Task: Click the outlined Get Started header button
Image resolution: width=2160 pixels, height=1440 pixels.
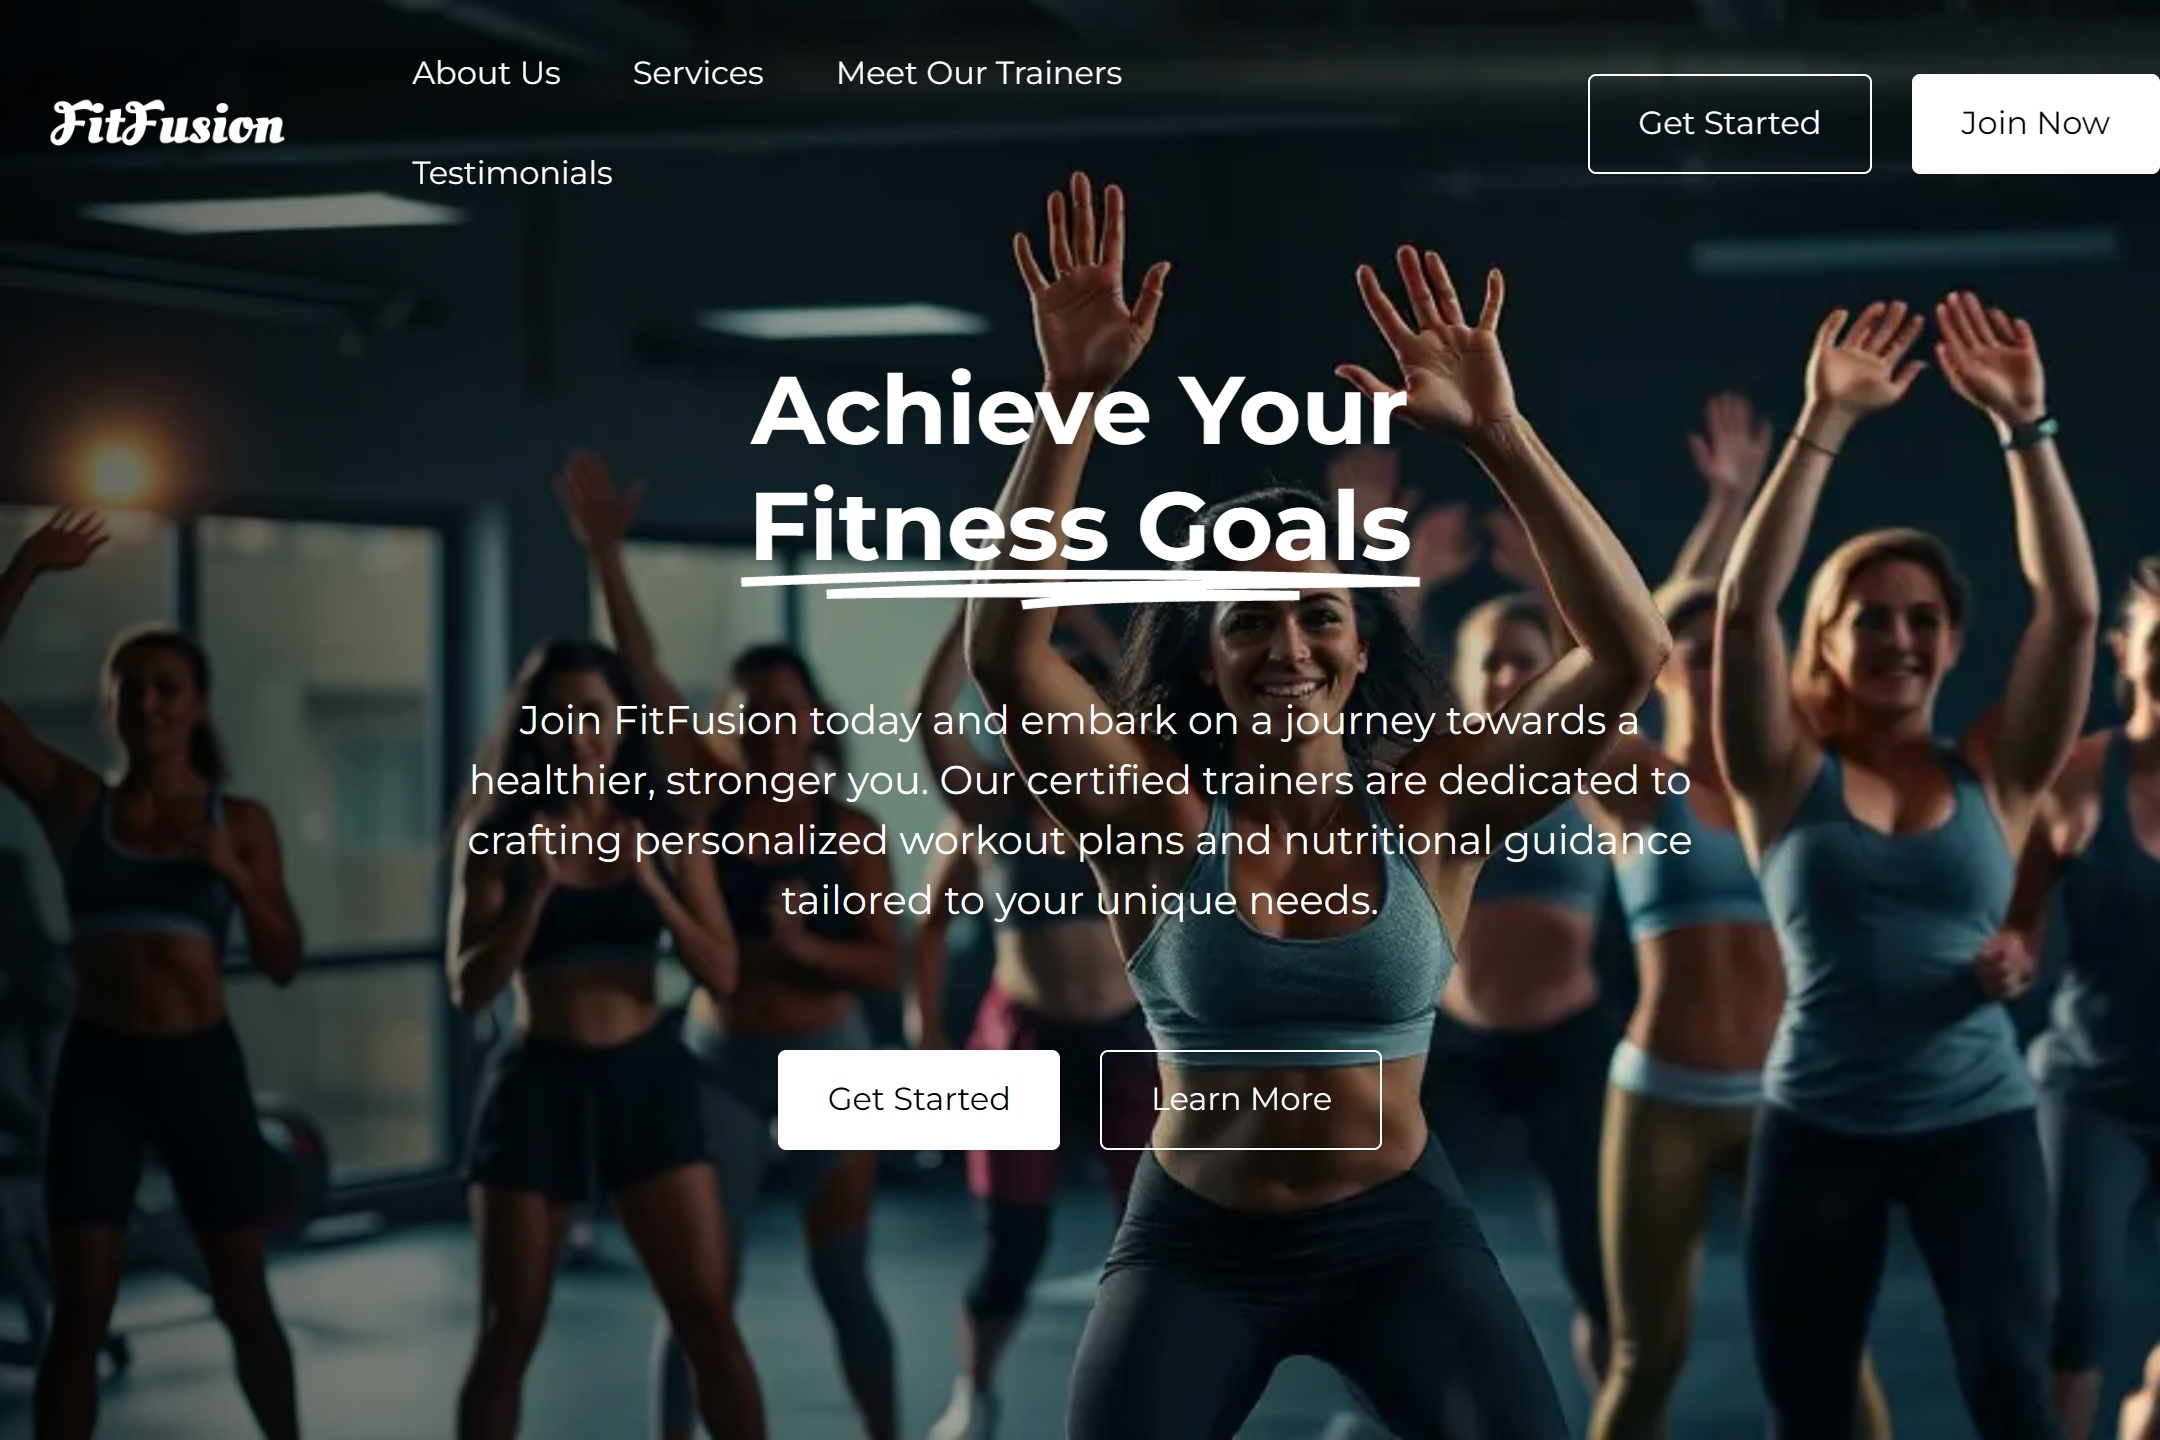Action: (x=1729, y=124)
